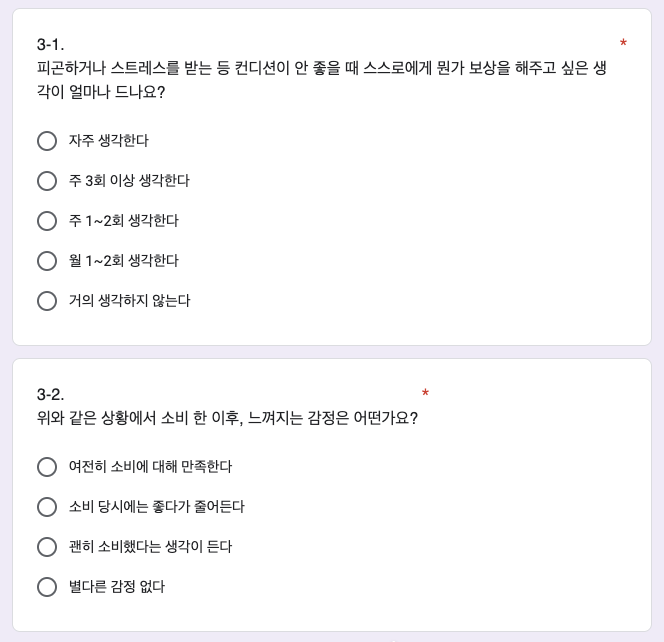Click the '3-1.' question number heading
The image size is (664, 642).
coord(50,44)
